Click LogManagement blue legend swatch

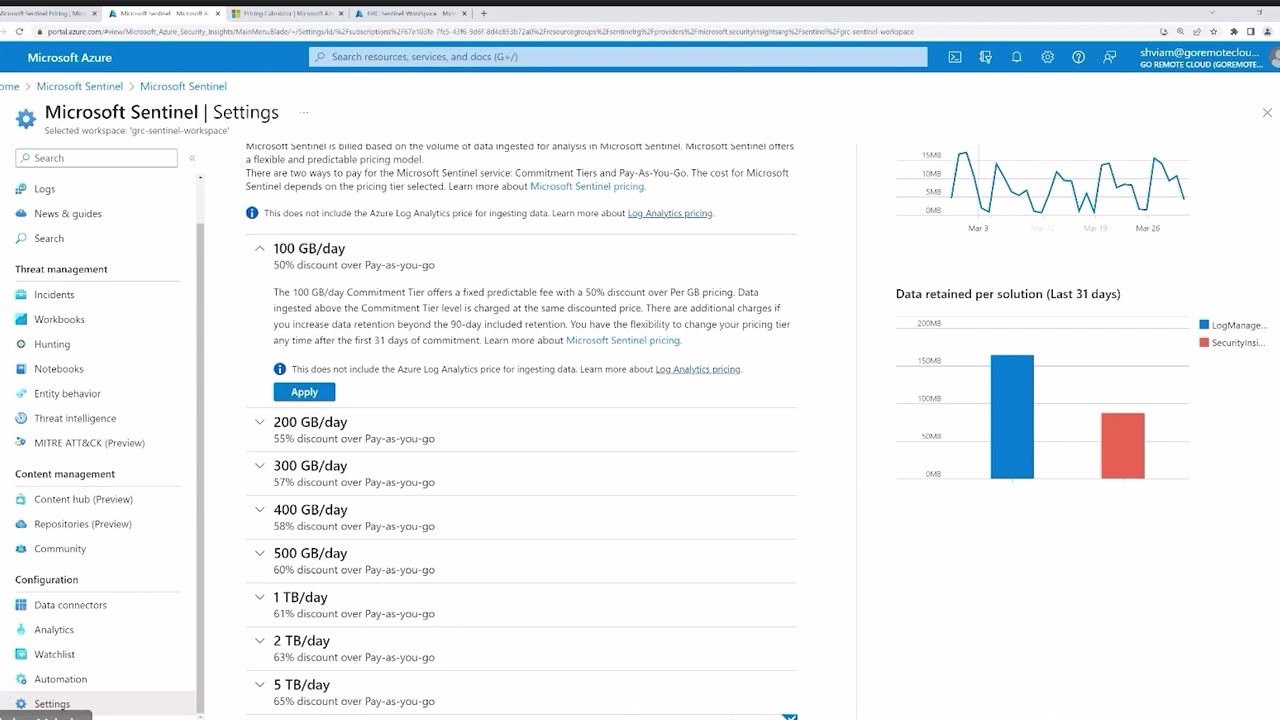[1204, 325]
